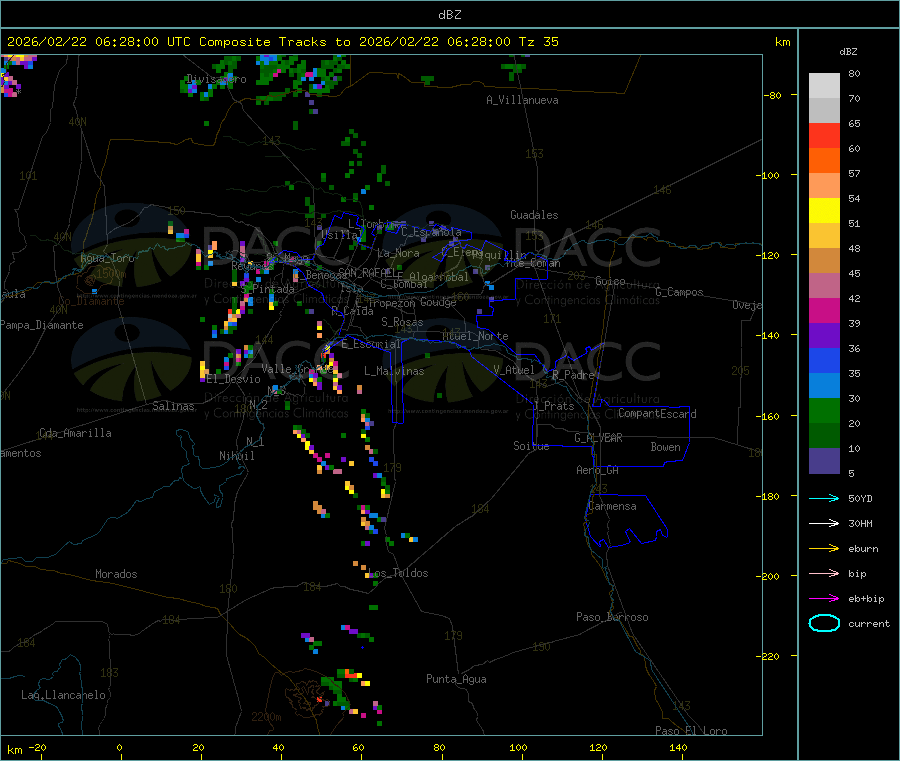Click the Paso_El_Loro label
Screen dimensions: 900x761
pyautogui.click(x=691, y=731)
